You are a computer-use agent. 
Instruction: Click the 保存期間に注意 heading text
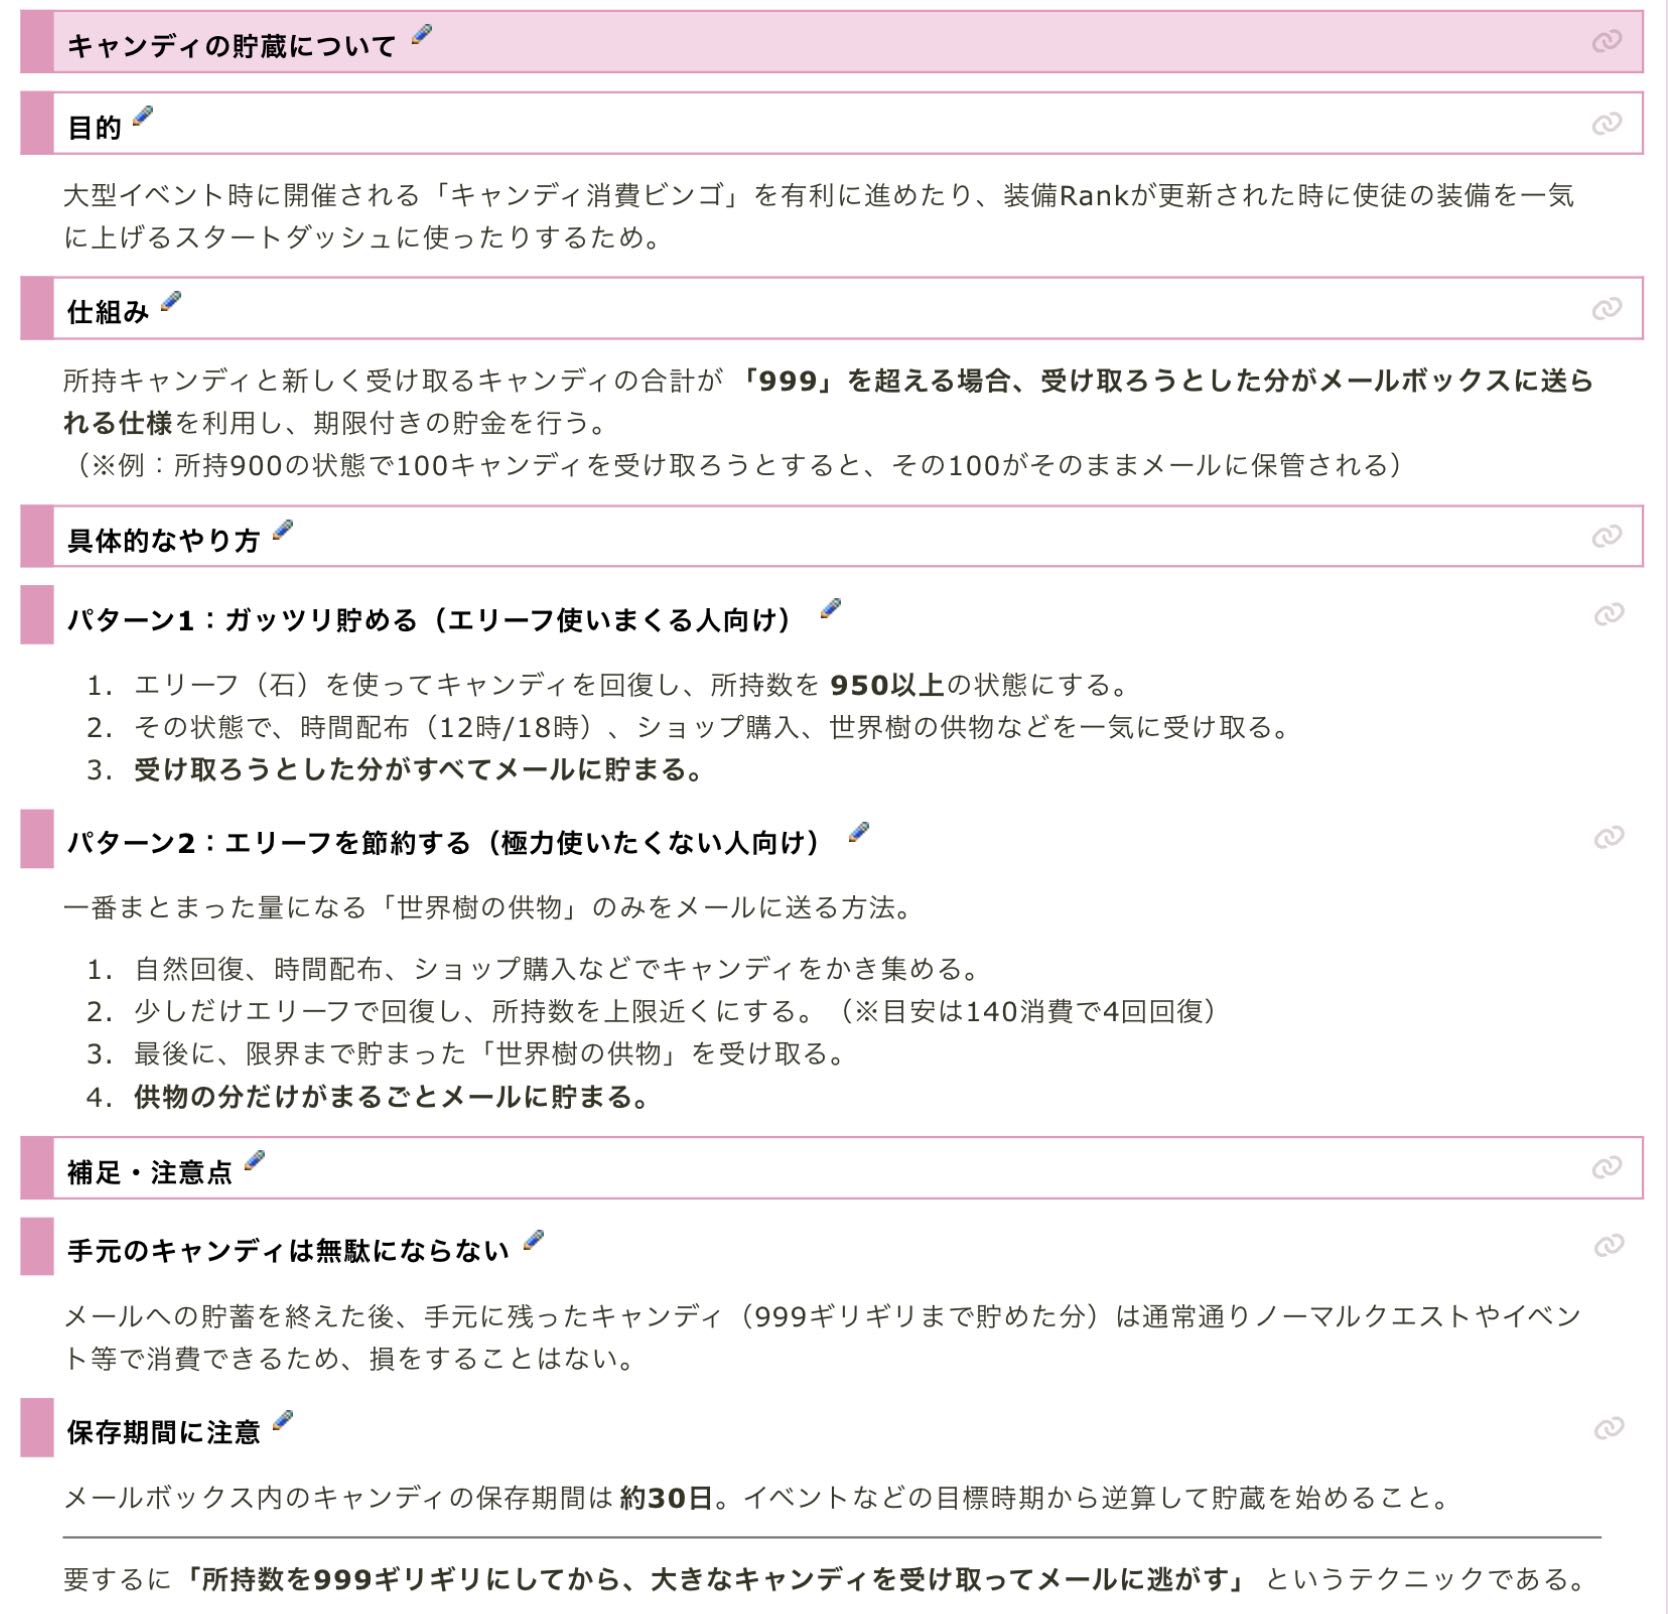(x=163, y=1433)
